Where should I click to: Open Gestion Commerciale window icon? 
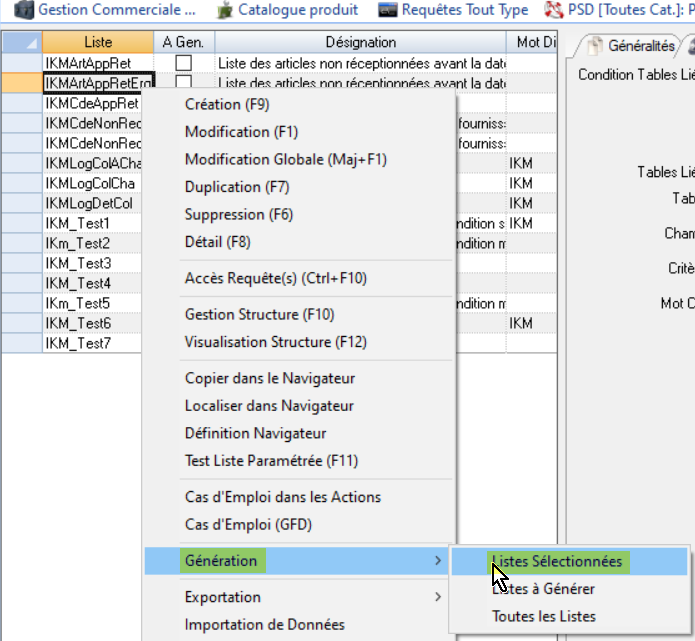coord(24,10)
